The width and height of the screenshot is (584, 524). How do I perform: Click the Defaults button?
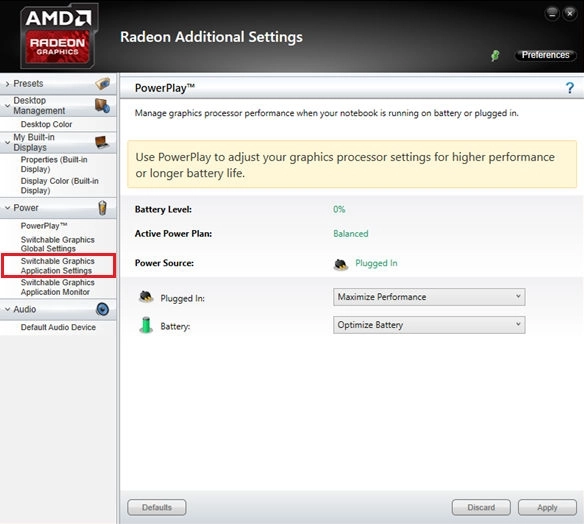coord(157,507)
